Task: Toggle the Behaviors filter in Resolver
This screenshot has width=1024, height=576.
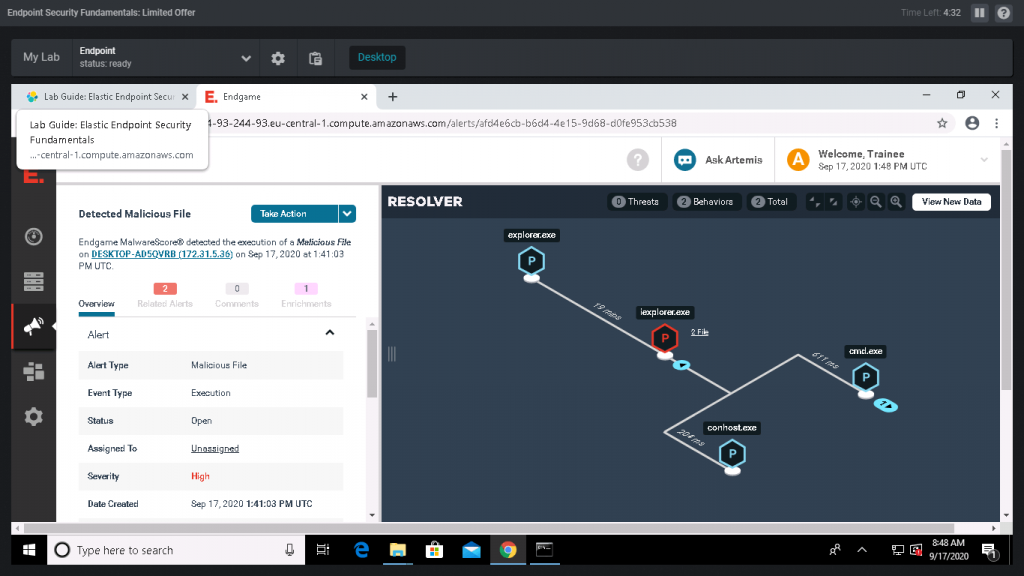Action: (706, 202)
